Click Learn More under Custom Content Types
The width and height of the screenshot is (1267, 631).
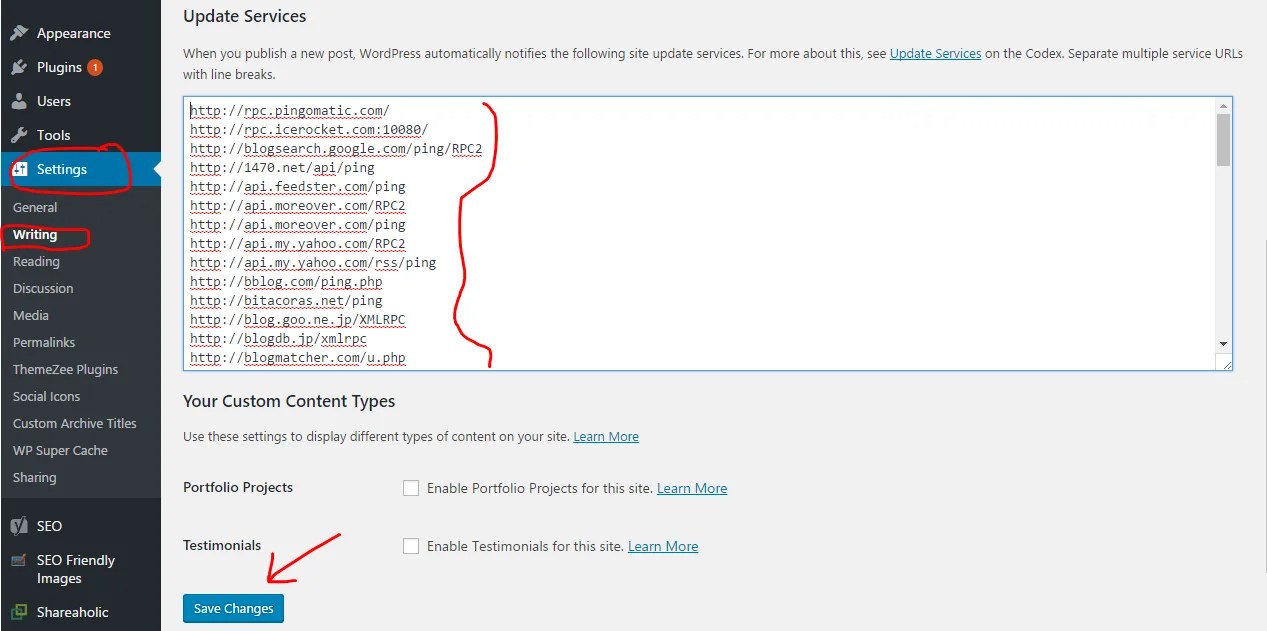(606, 436)
